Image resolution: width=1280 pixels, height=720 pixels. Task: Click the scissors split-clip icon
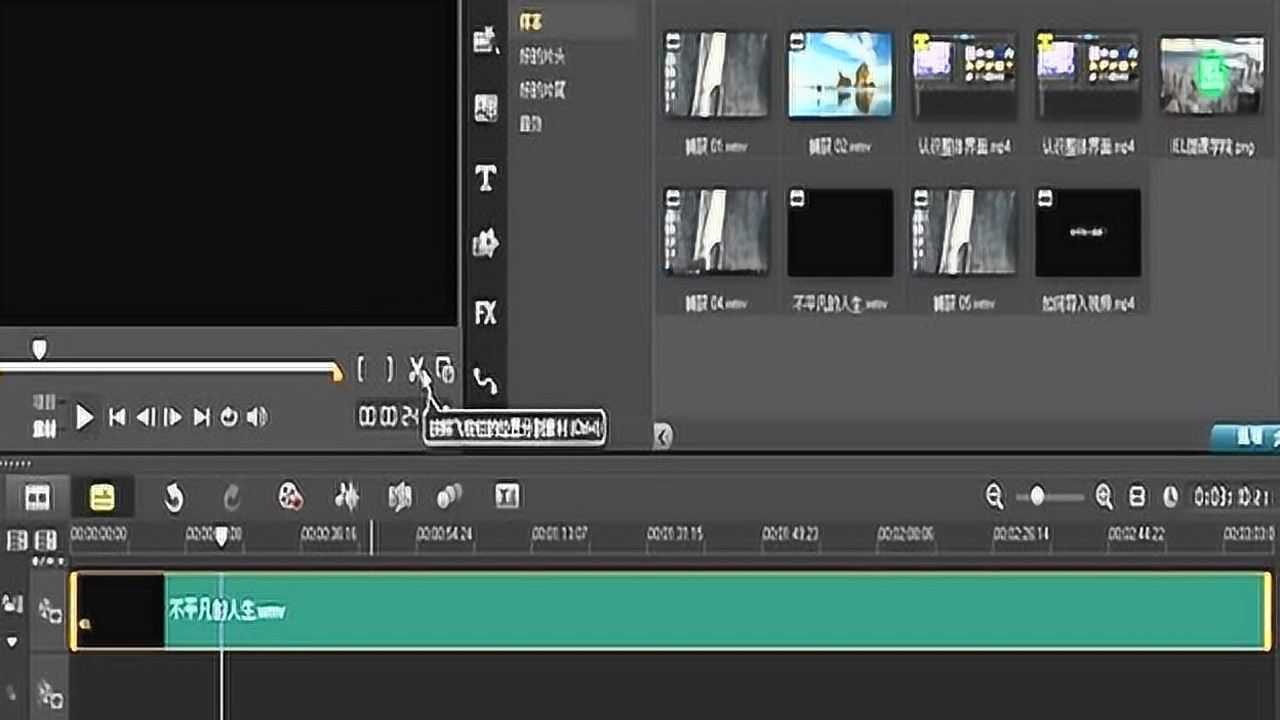(x=417, y=370)
